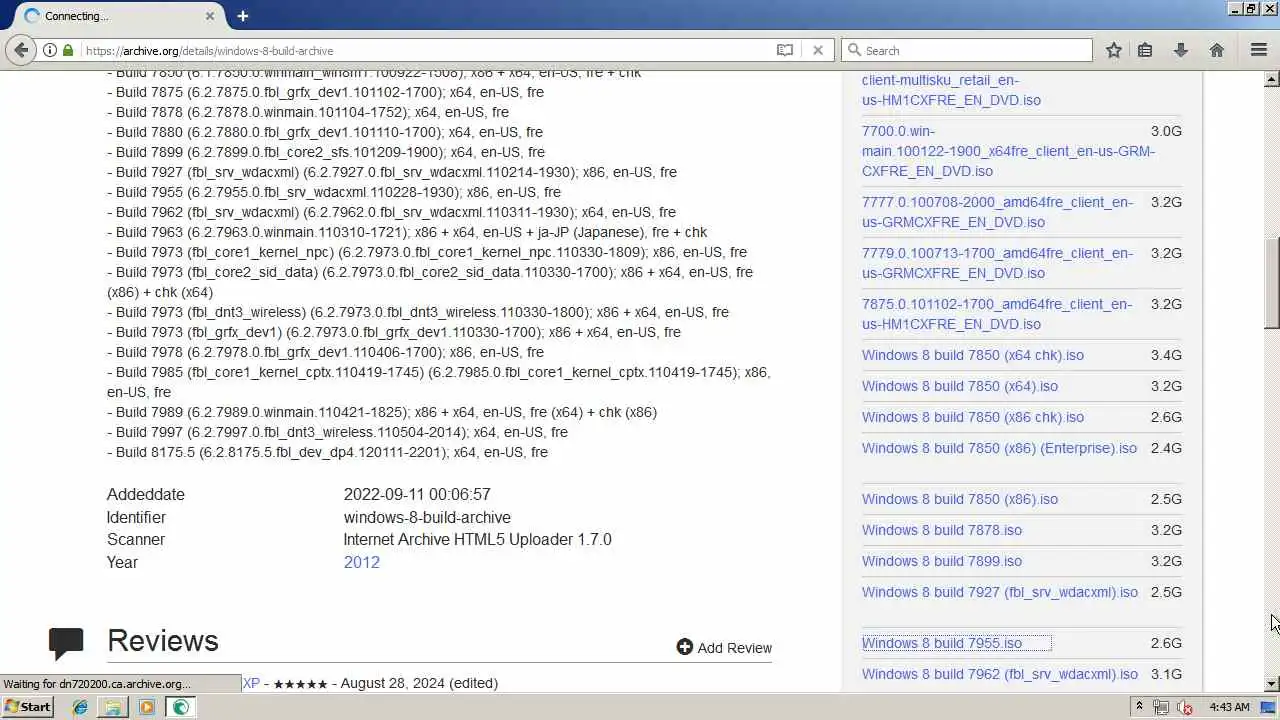Image resolution: width=1280 pixels, height=720 pixels.
Task: Close the Connecting tab
Action: tap(210, 16)
